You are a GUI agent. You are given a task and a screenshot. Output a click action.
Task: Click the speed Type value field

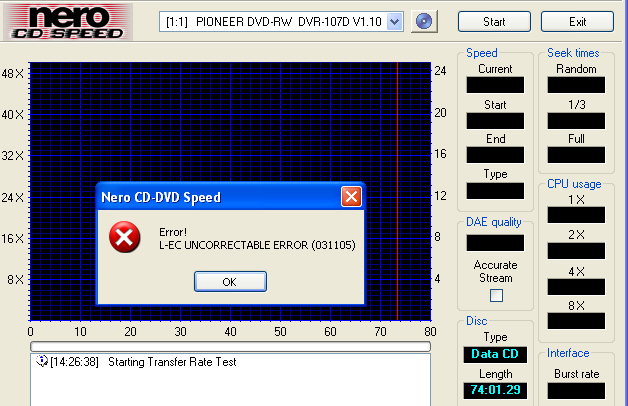click(x=495, y=191)
